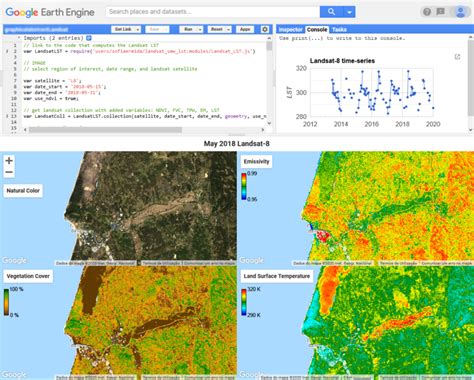
Task: Switch to the Tasks tab
Action: (339, 29)
